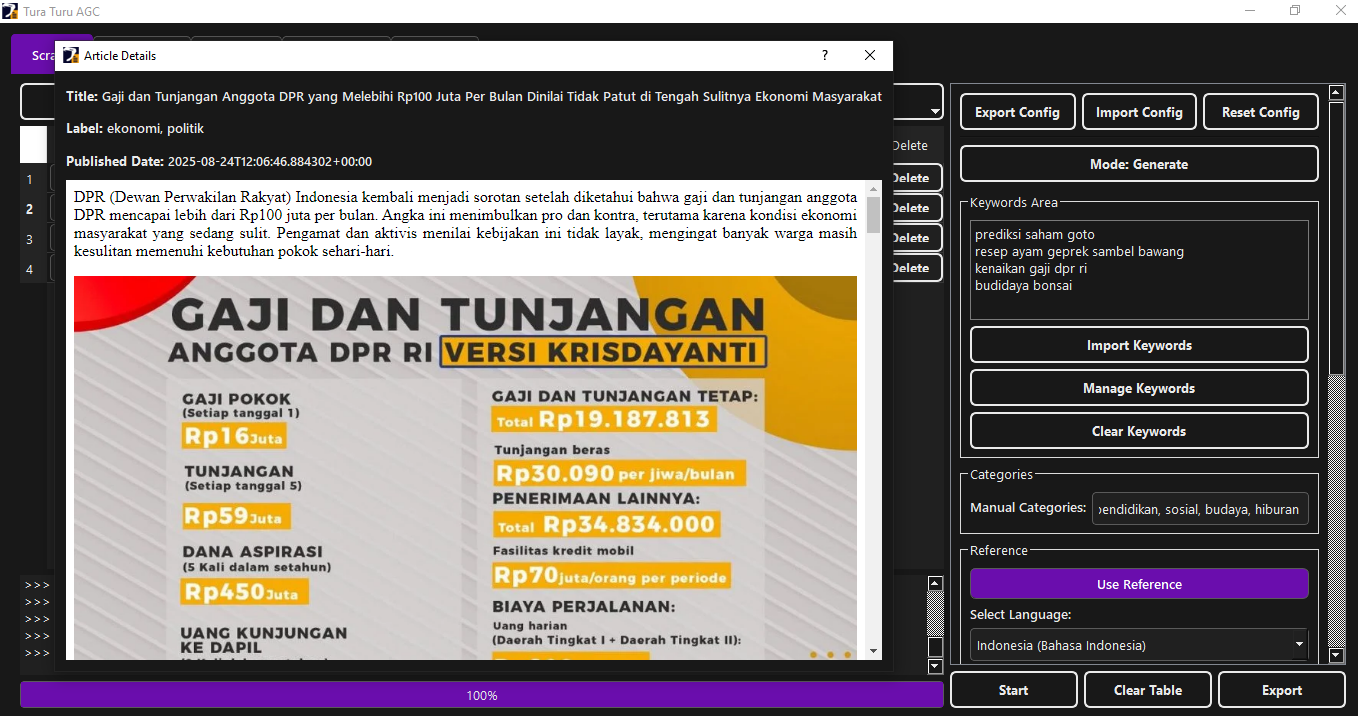Minimize the Tura Turu AGC window
The height and width of the screenshot is (716, 1358).
1251,11
